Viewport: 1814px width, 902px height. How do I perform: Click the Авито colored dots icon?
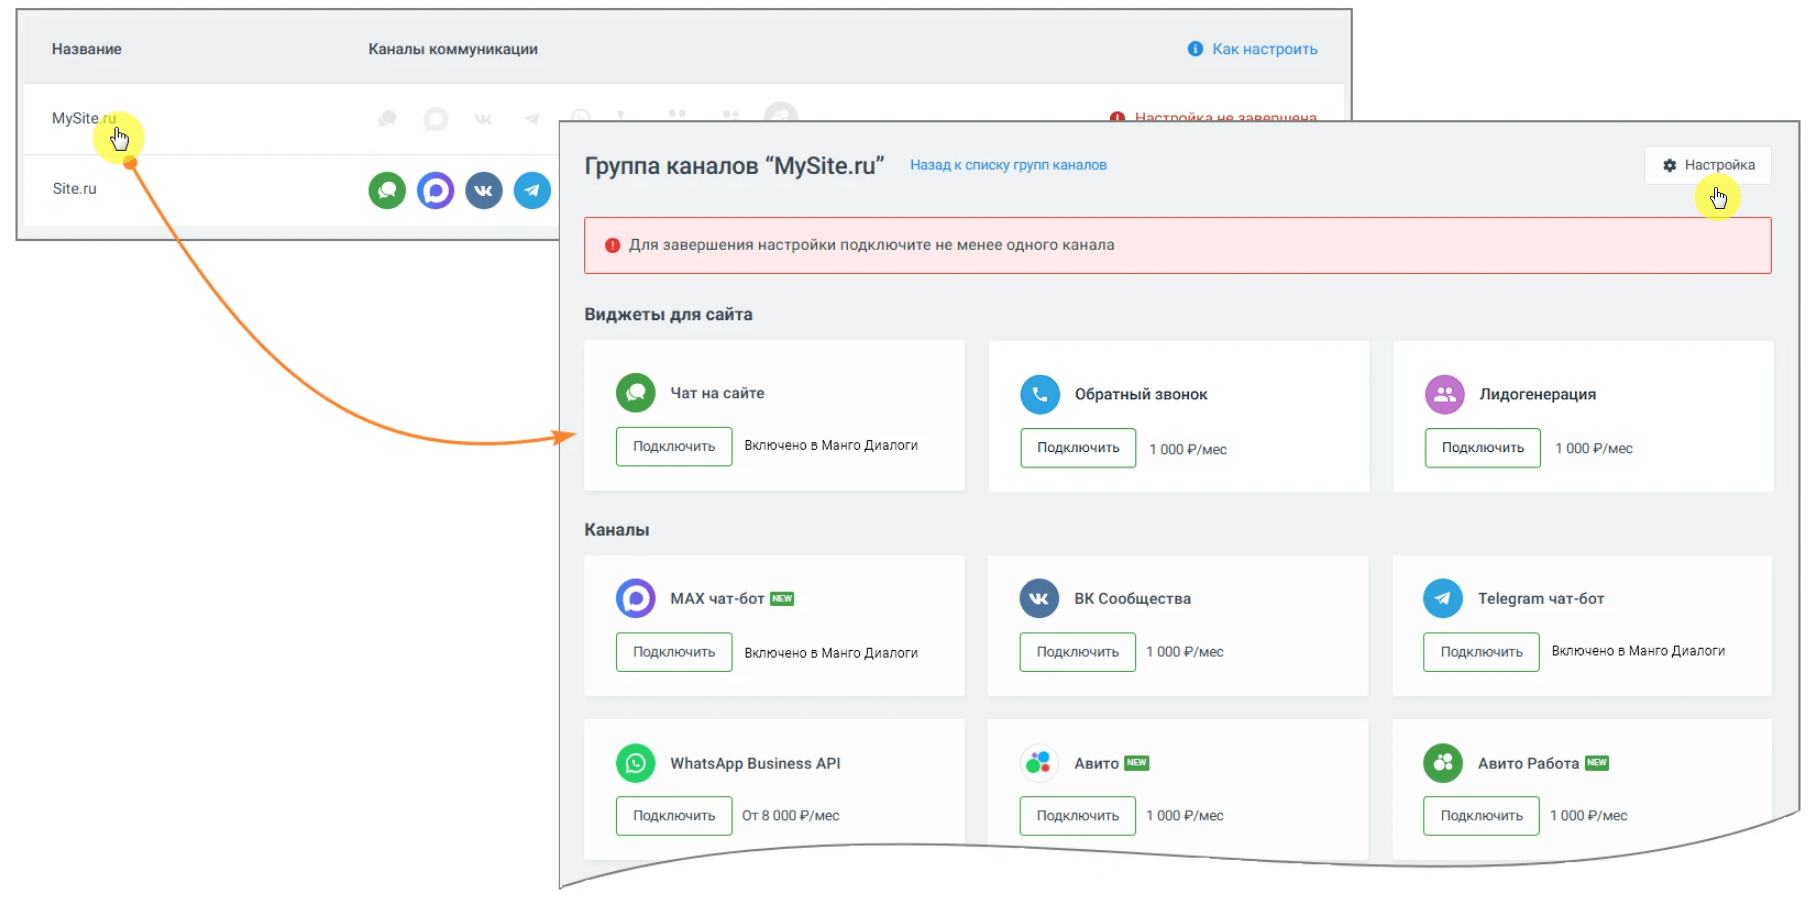[1039, 763]
